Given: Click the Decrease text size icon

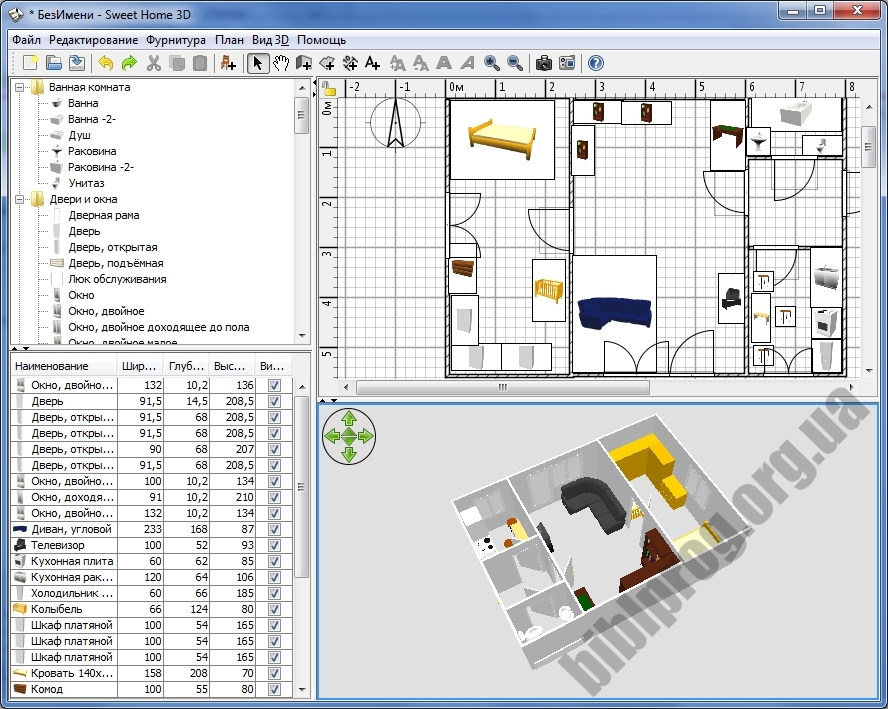Looking at the screenshot, I should (421, 63).
